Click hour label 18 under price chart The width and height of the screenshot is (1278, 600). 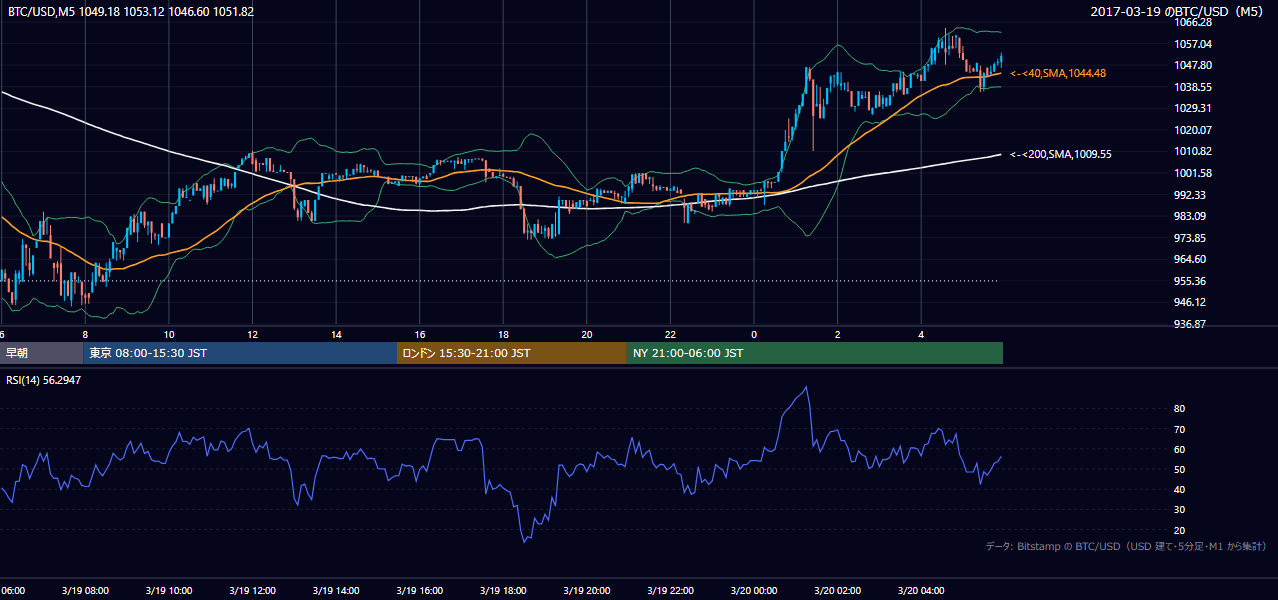[x=503, y=334]
